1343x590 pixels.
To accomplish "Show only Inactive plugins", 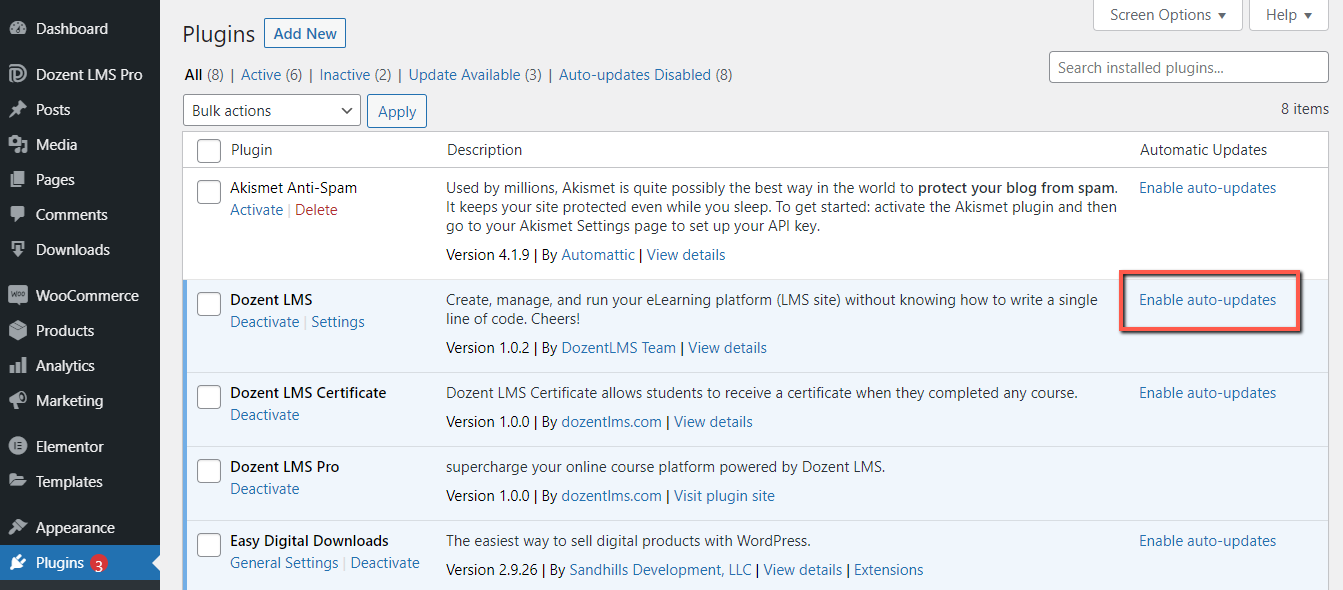I will pyautogui.click(x=345, y=75).
